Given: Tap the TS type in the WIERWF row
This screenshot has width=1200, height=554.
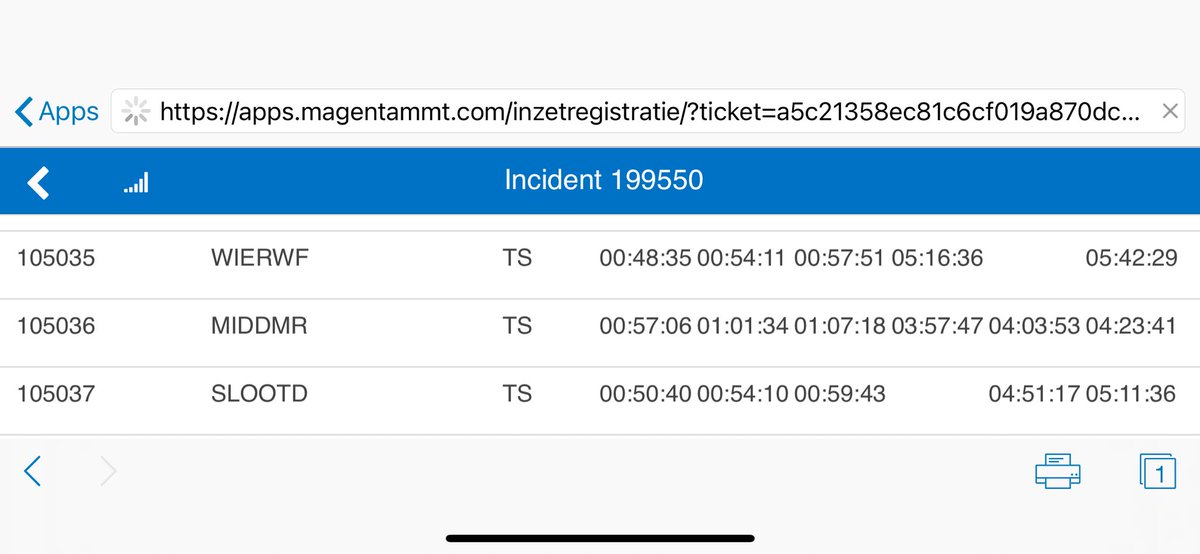Looking at the screenshot, I should point(517,259).
